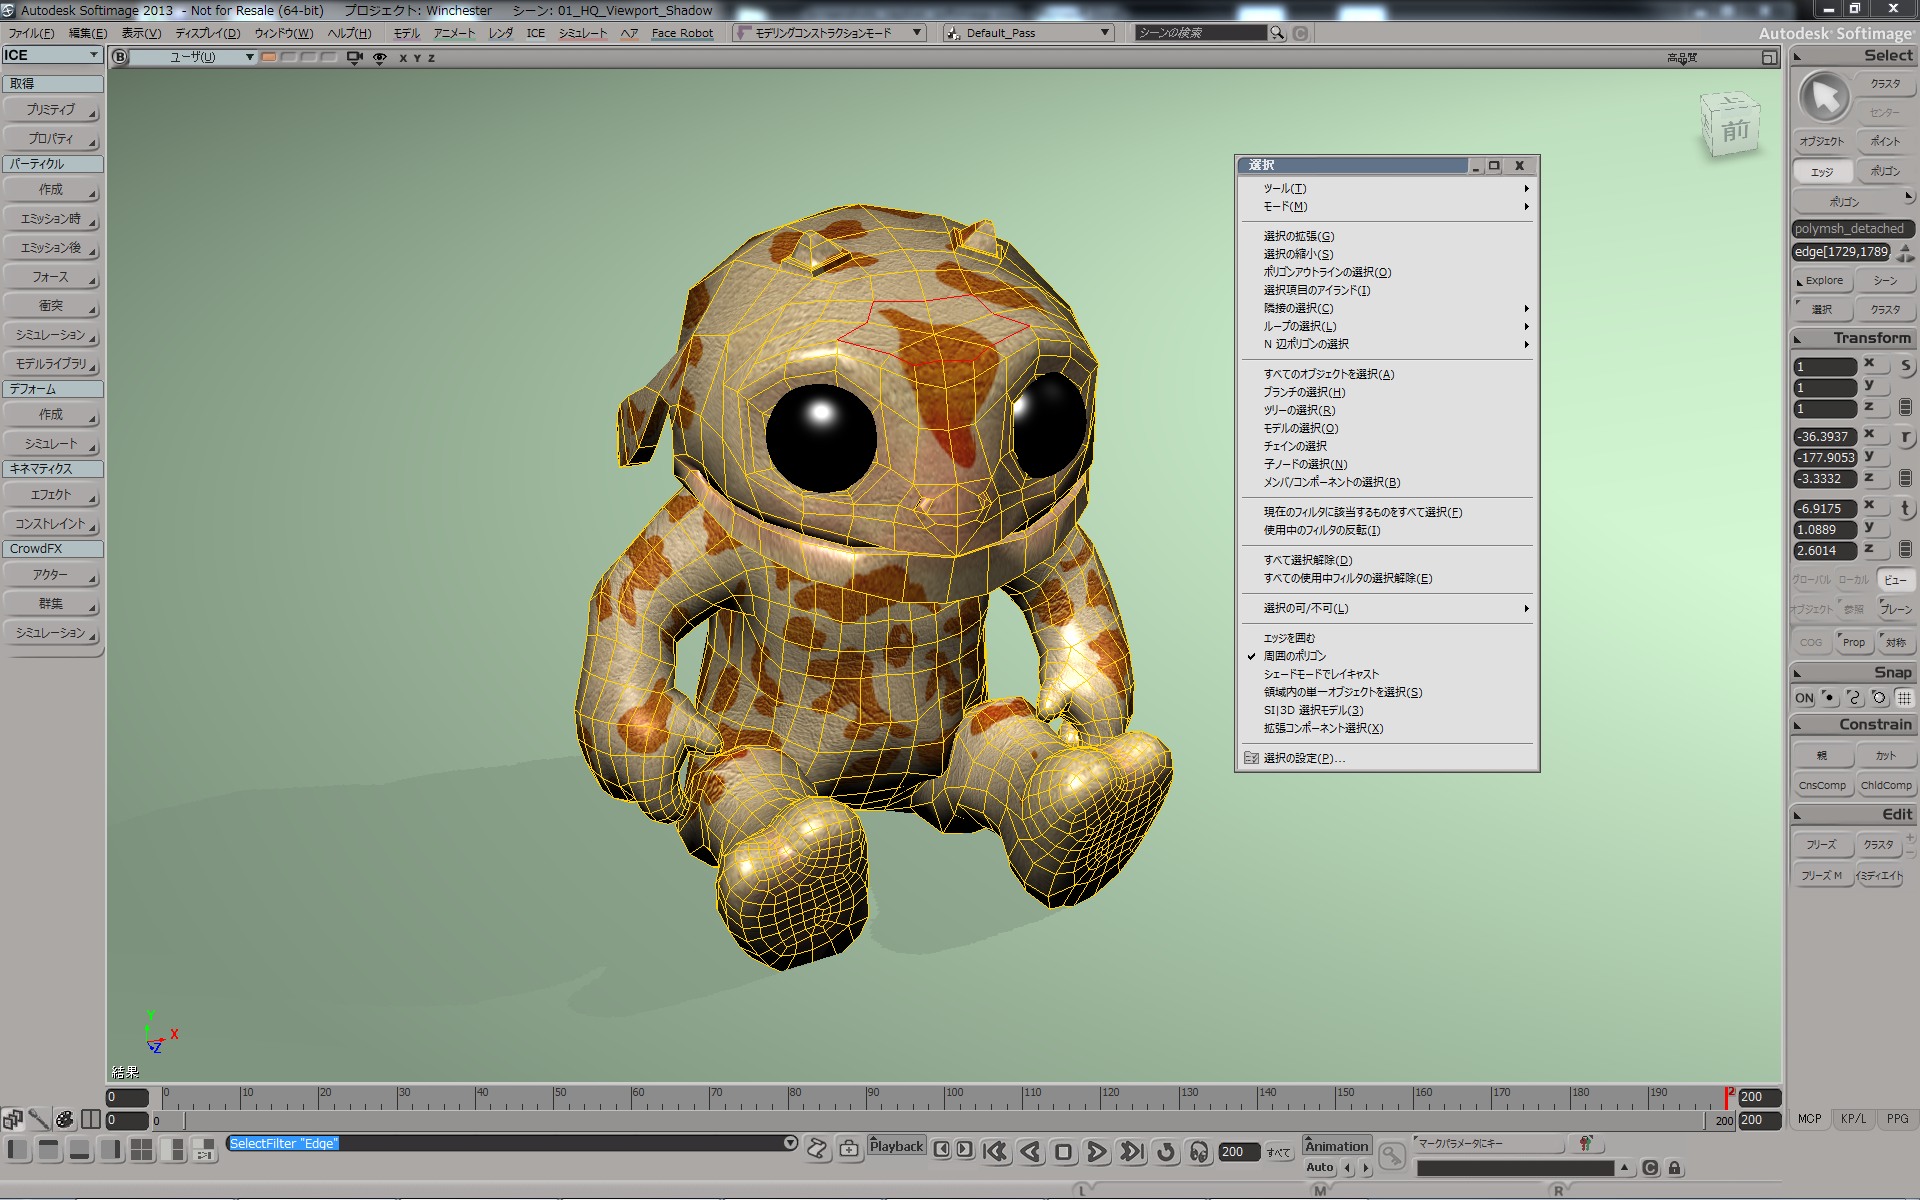This screenshot has width=1920, height=1200.
Task: Click the Explore button
Action: (1823, 281)
